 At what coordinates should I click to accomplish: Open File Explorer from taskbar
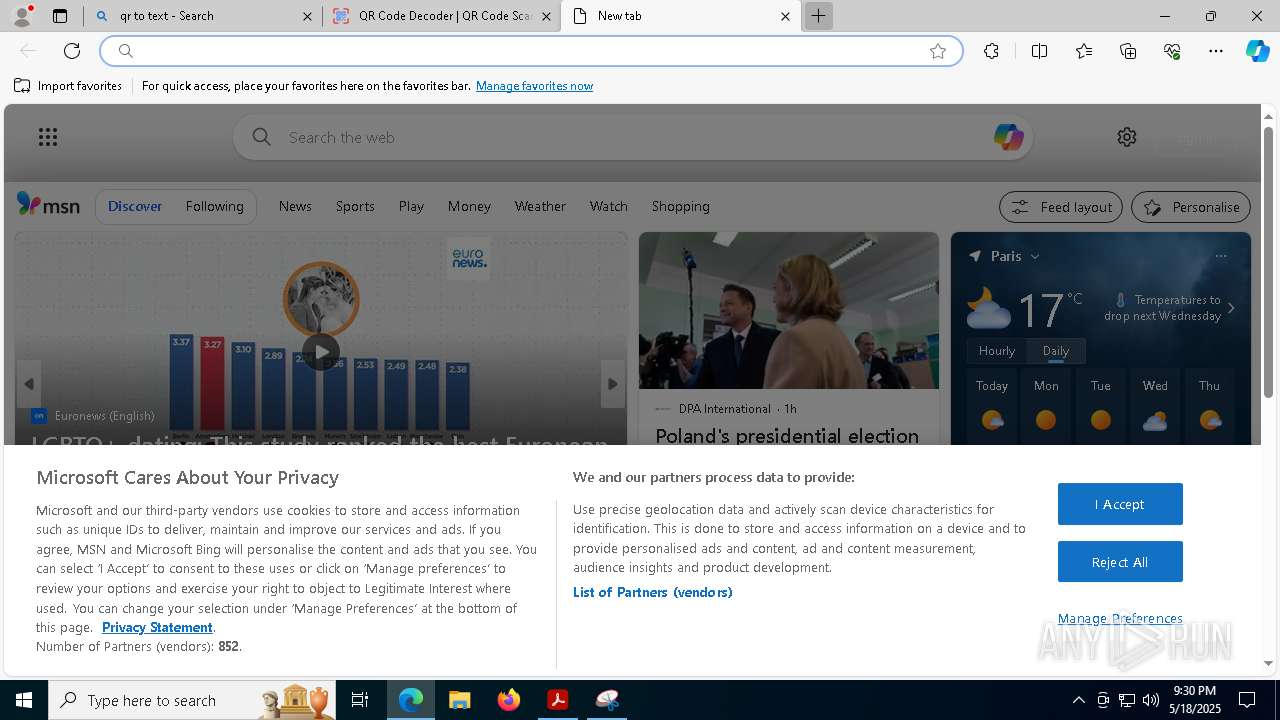click(x=459, y=700)
